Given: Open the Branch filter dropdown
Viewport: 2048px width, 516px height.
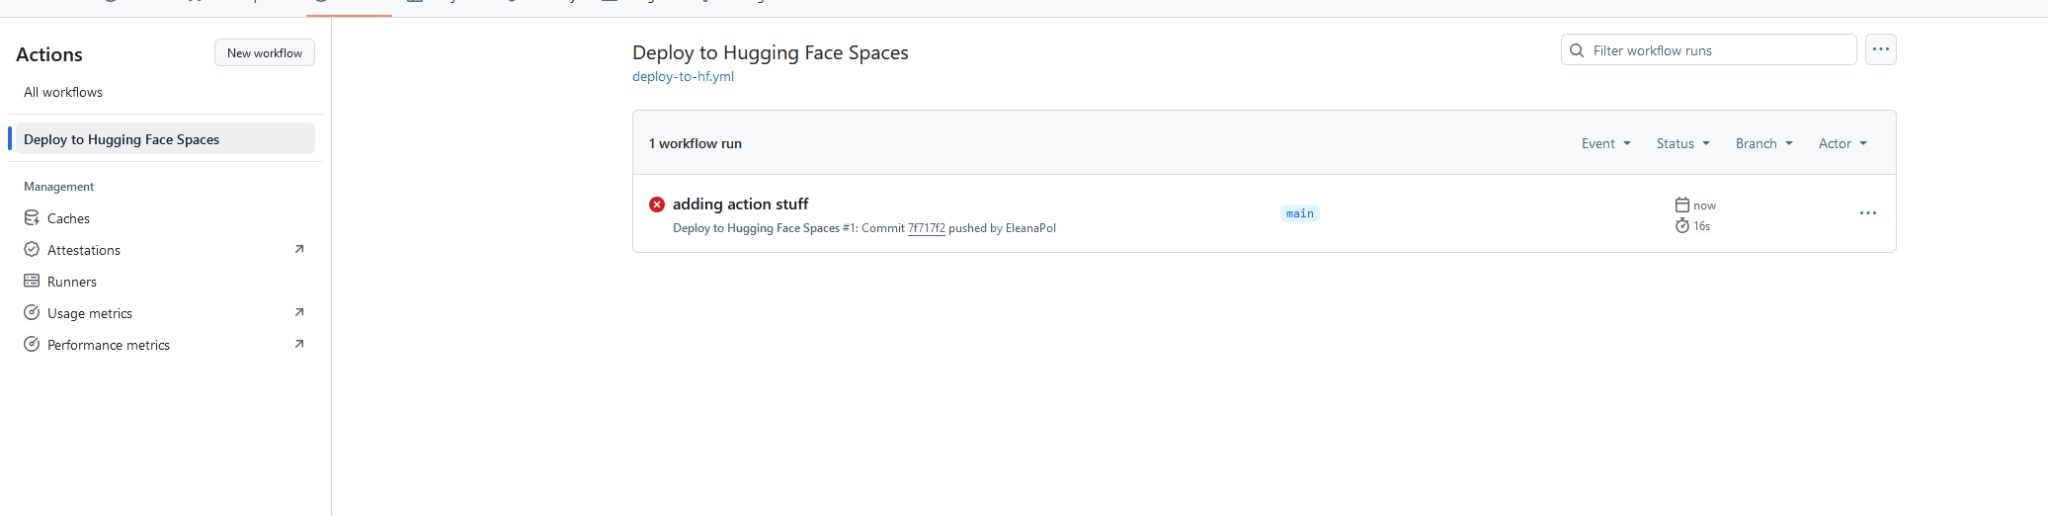Looking at the screenshot, I should pos(1764,143).
